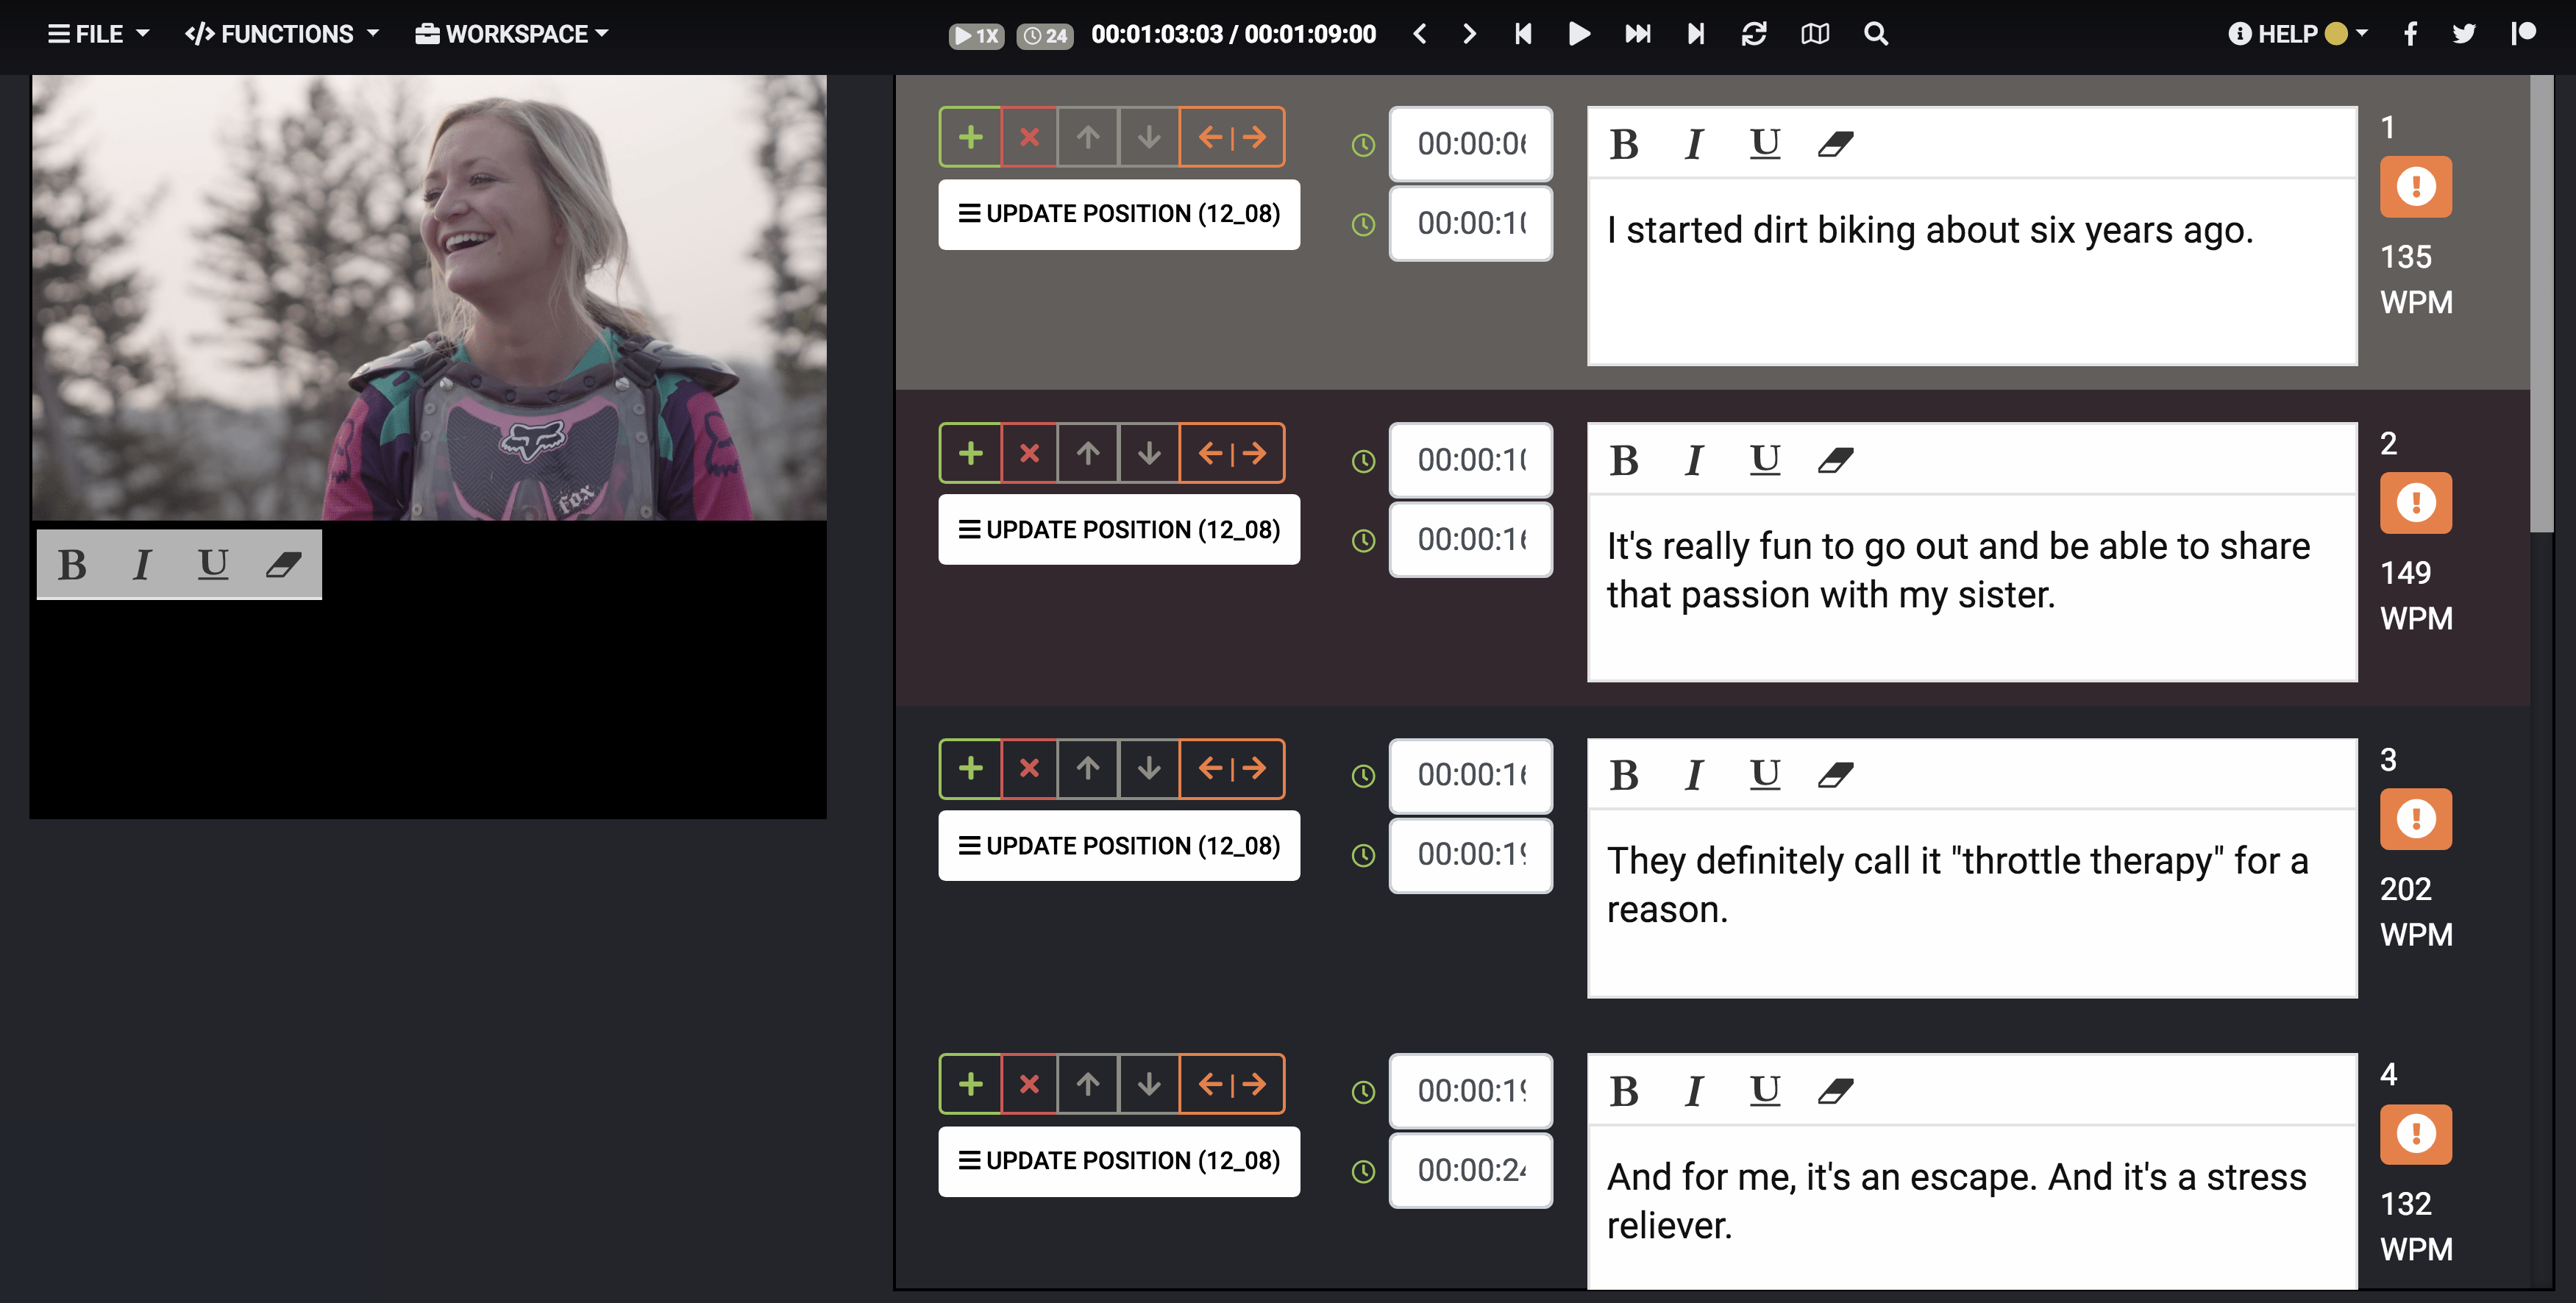Toggle loop playback in the top toolbar
The image size is (2576, 1303).
[1755, 34]
